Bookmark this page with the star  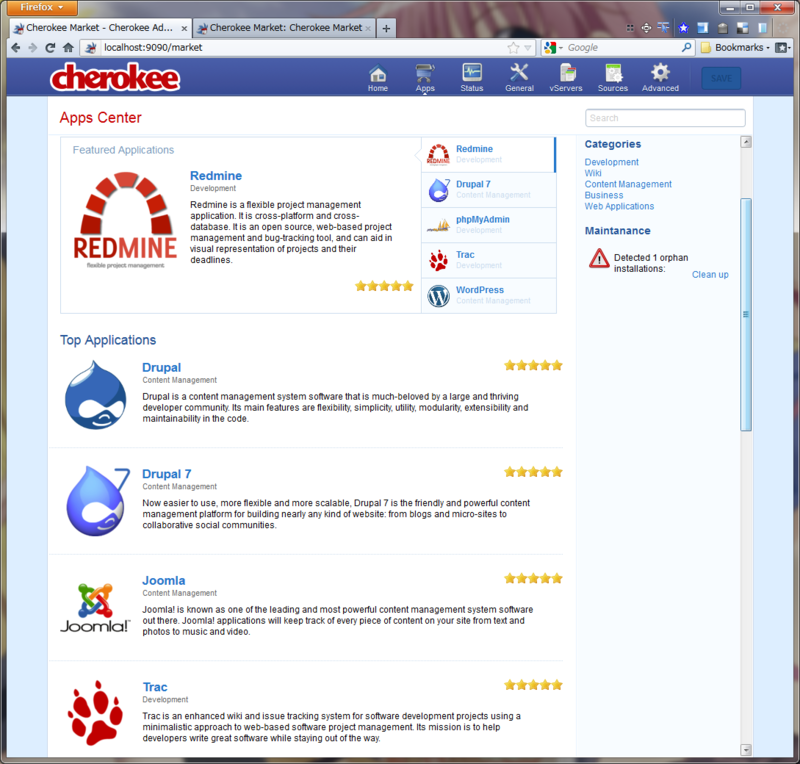pyautogui.click(x=513, y=47)
